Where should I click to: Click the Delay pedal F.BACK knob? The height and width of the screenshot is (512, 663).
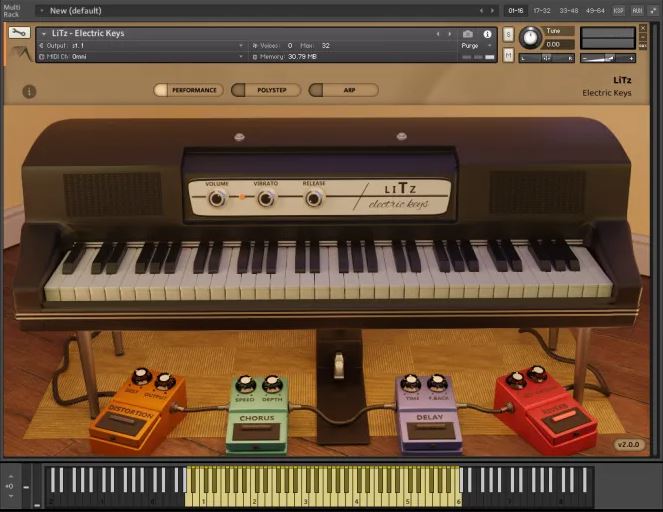438,383
